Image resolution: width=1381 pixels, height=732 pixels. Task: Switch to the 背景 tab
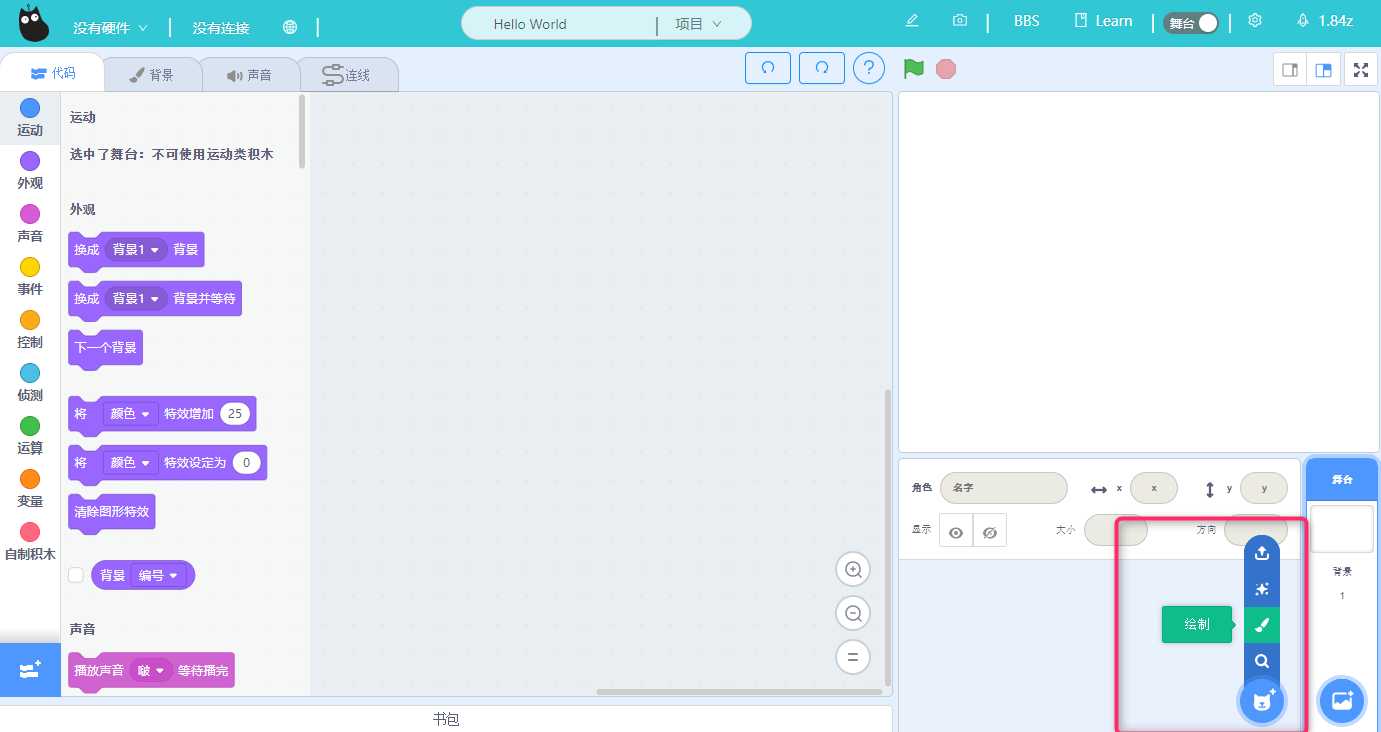[x=152, y=75]
